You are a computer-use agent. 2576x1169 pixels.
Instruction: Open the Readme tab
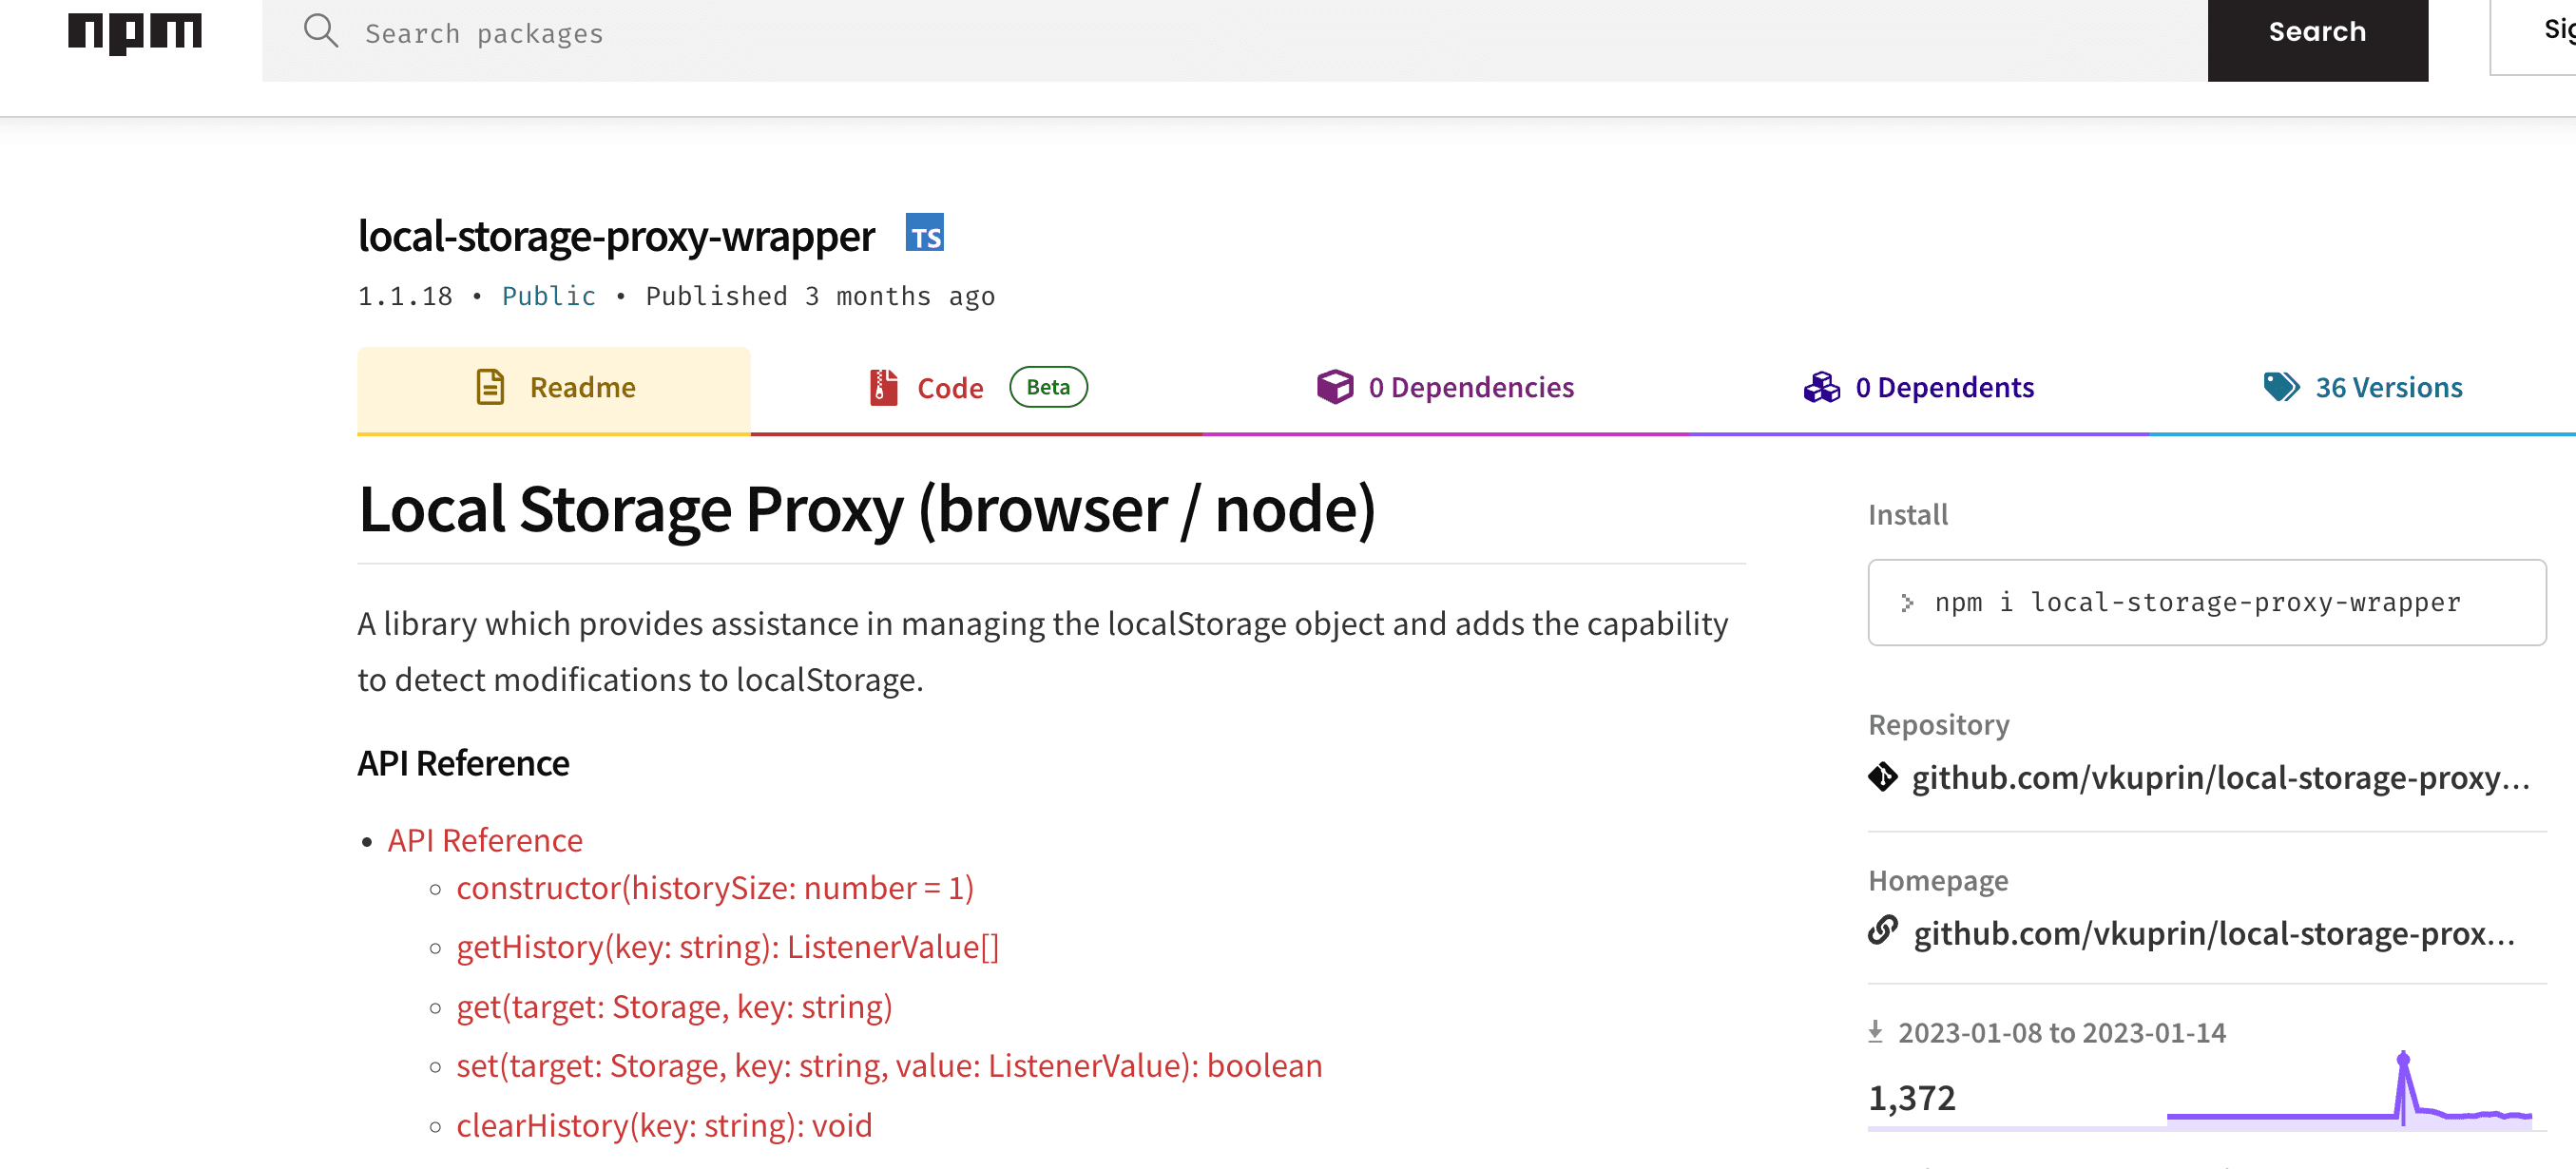(554, 389)
